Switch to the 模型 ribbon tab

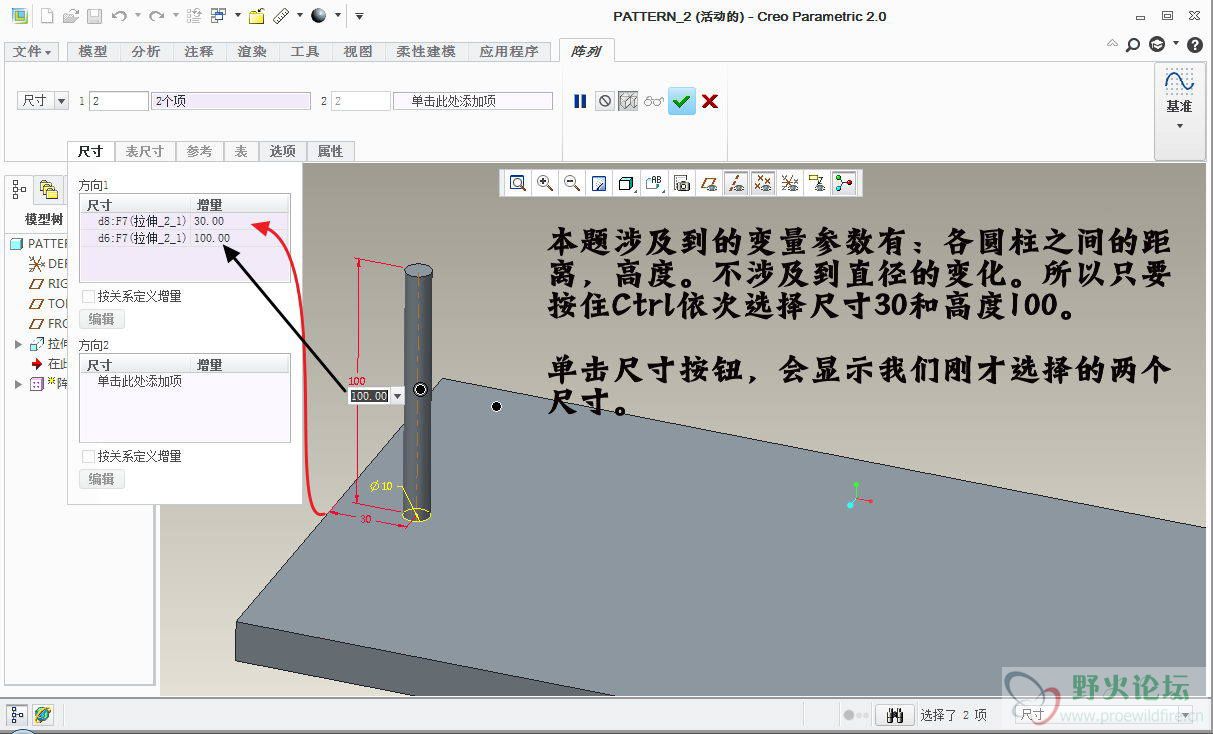(93, 52)
